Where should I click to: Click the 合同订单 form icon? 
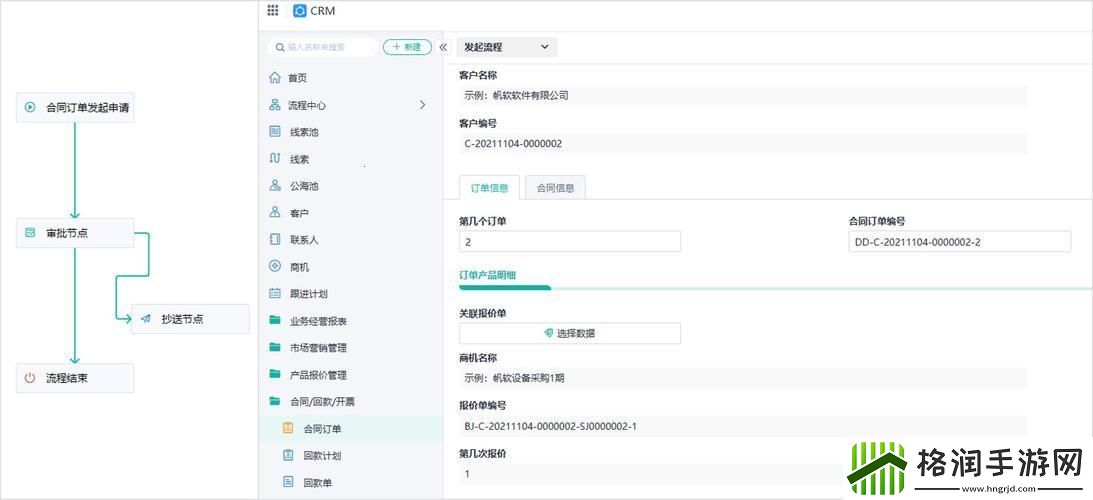pyautogui.click(x=288, y=429)
